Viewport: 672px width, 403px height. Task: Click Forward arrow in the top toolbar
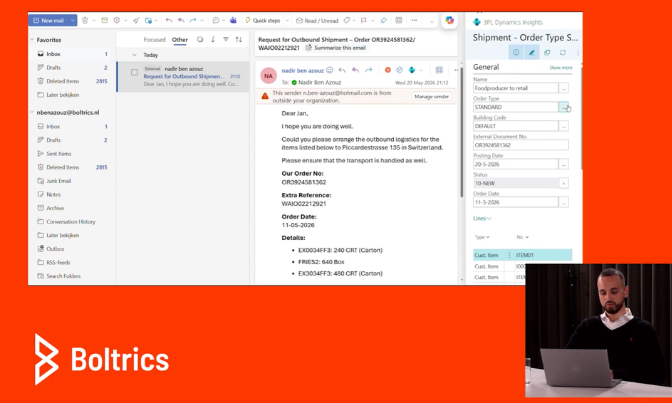pyautogui.click(x=193, y=20)
